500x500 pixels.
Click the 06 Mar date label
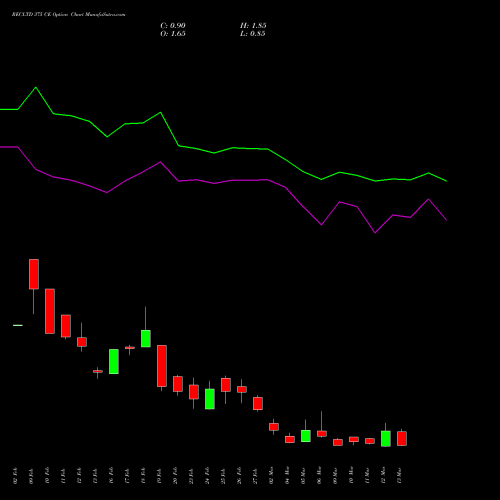[x=320, y=475]
